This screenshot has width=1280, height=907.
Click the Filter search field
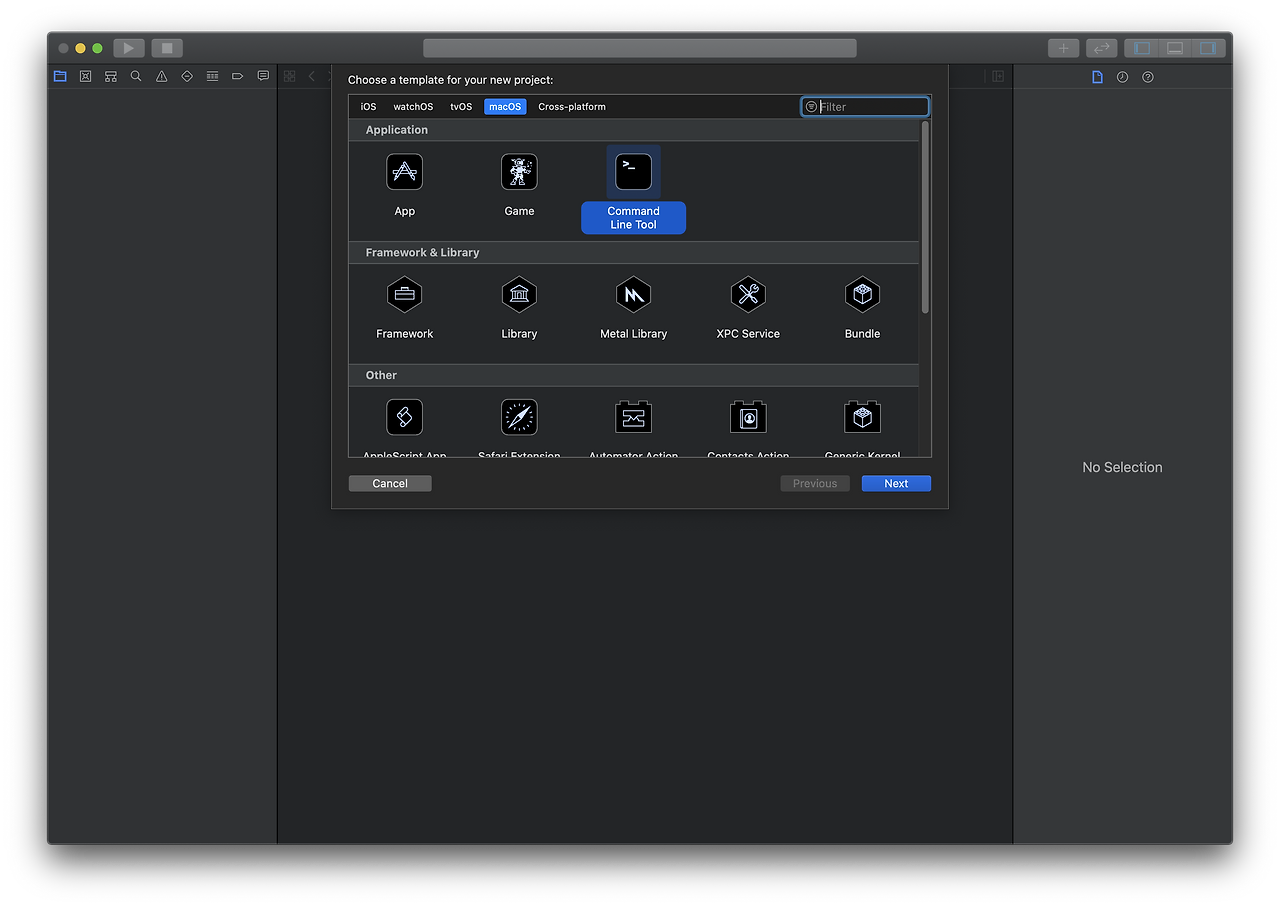pyautogui.click(x=865, y=107)
